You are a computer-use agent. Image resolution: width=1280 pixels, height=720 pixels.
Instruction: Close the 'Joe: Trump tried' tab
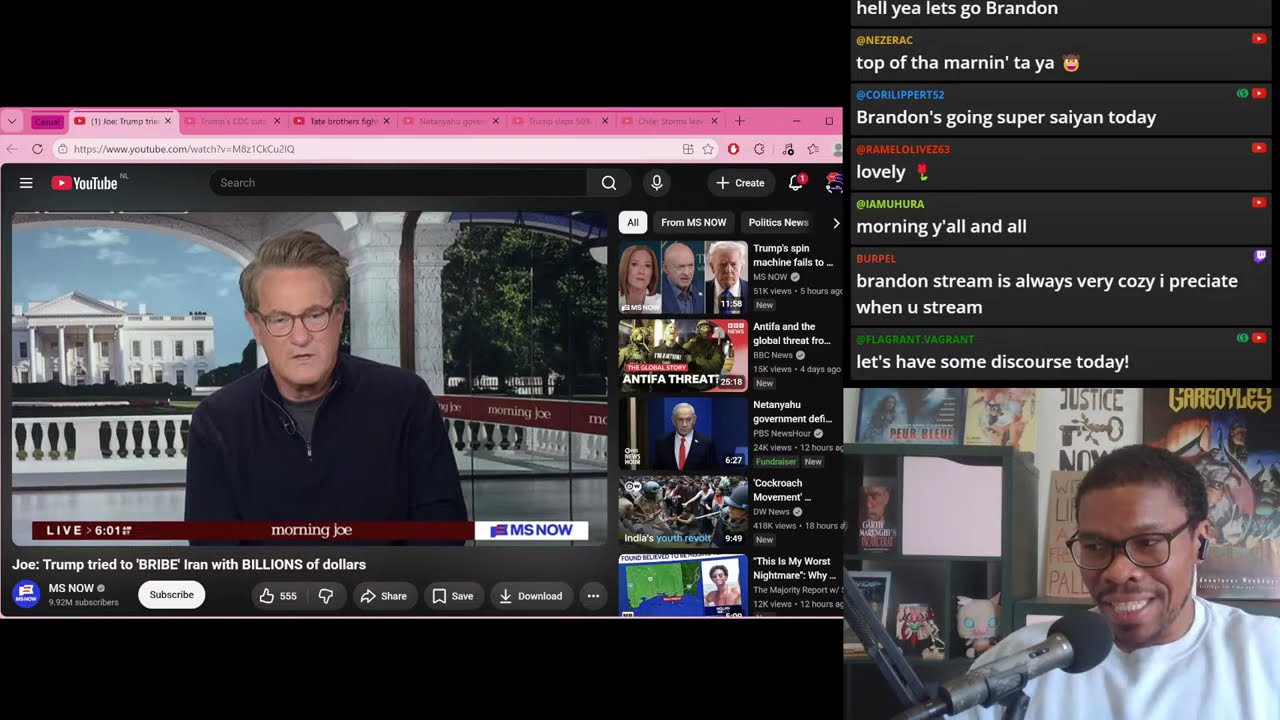coord(168,121)
